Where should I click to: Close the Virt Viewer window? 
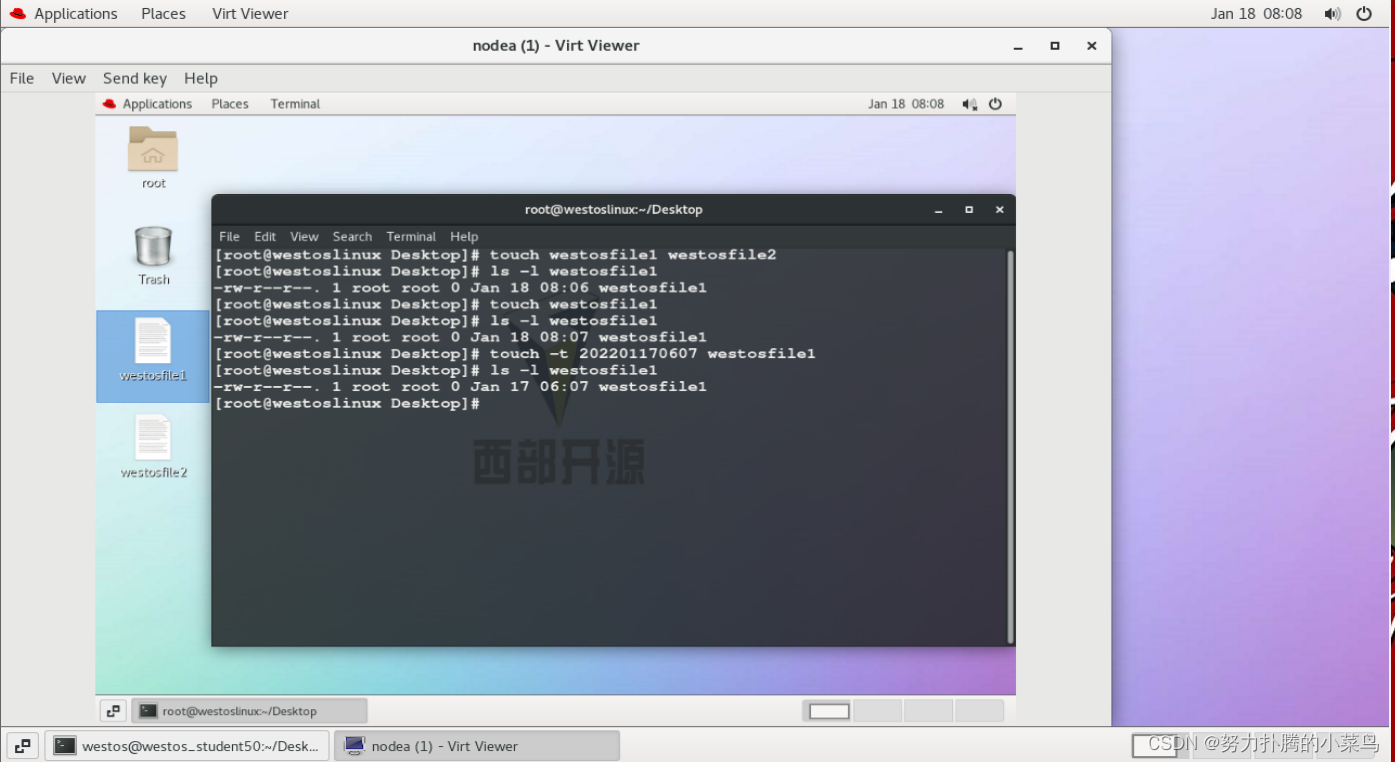point(1092,46)
